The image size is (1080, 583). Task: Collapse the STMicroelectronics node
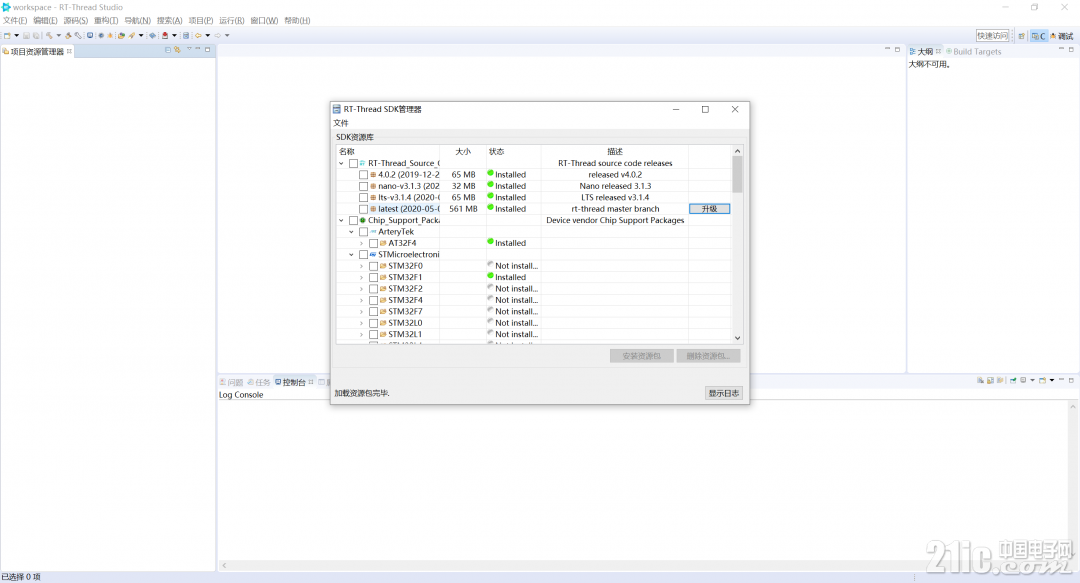(351, 255)
